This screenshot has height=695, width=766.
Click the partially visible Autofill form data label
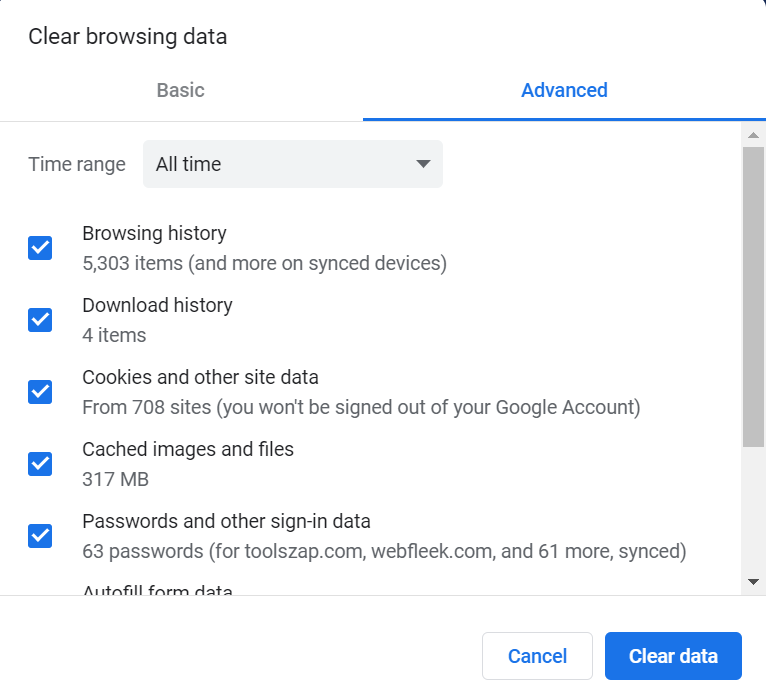(157, 591)
